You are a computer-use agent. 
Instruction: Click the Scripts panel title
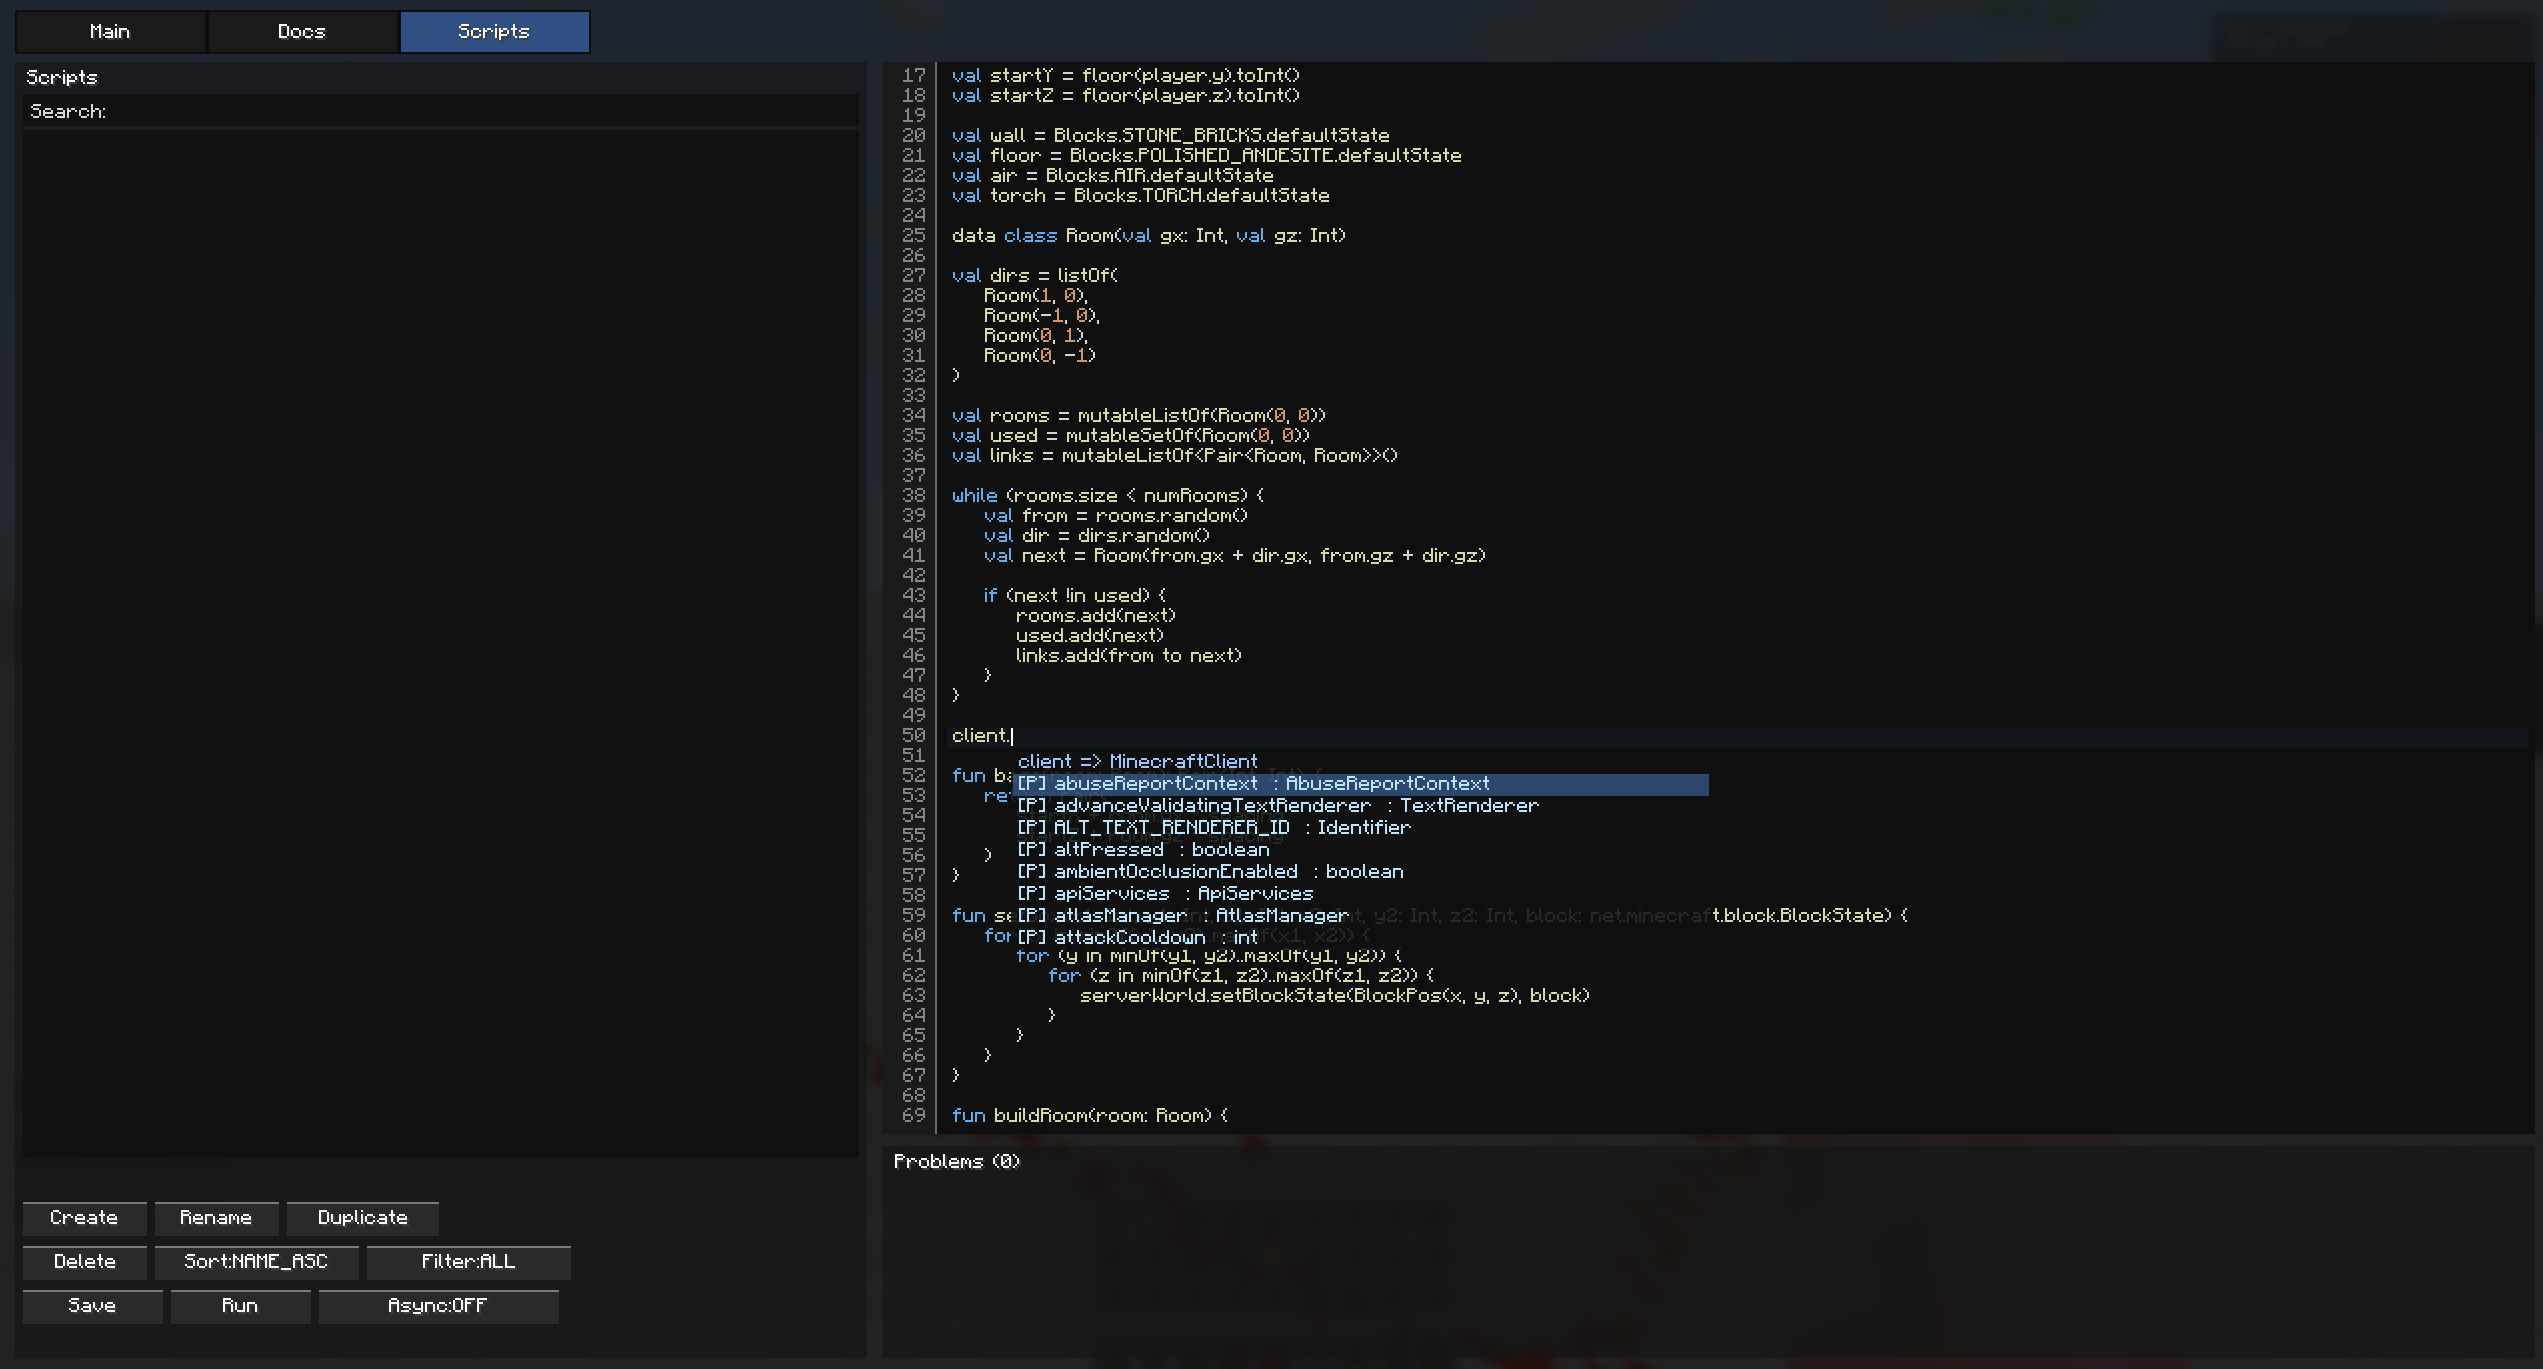tap(62, 77)
